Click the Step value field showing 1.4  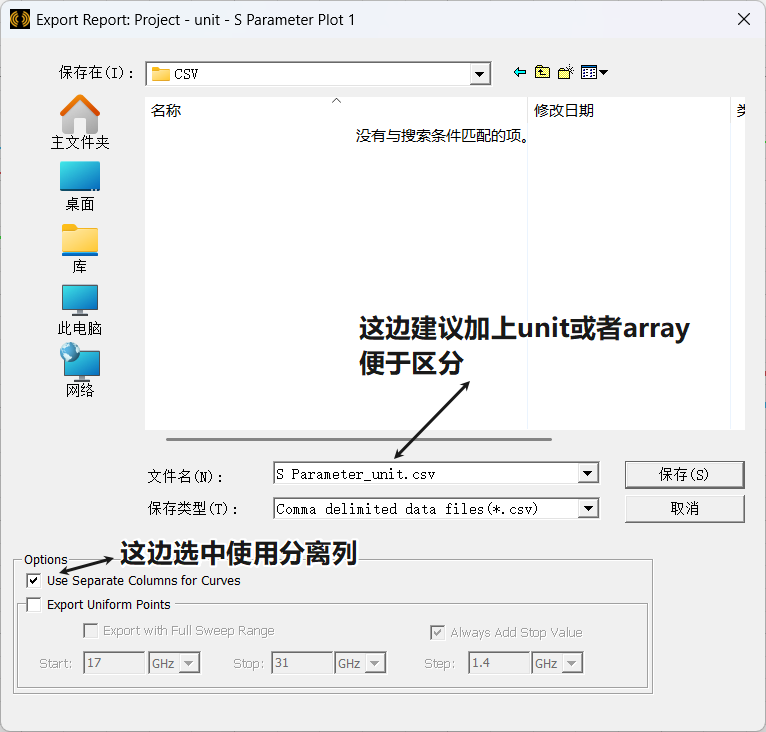click(x=499, y=663)
